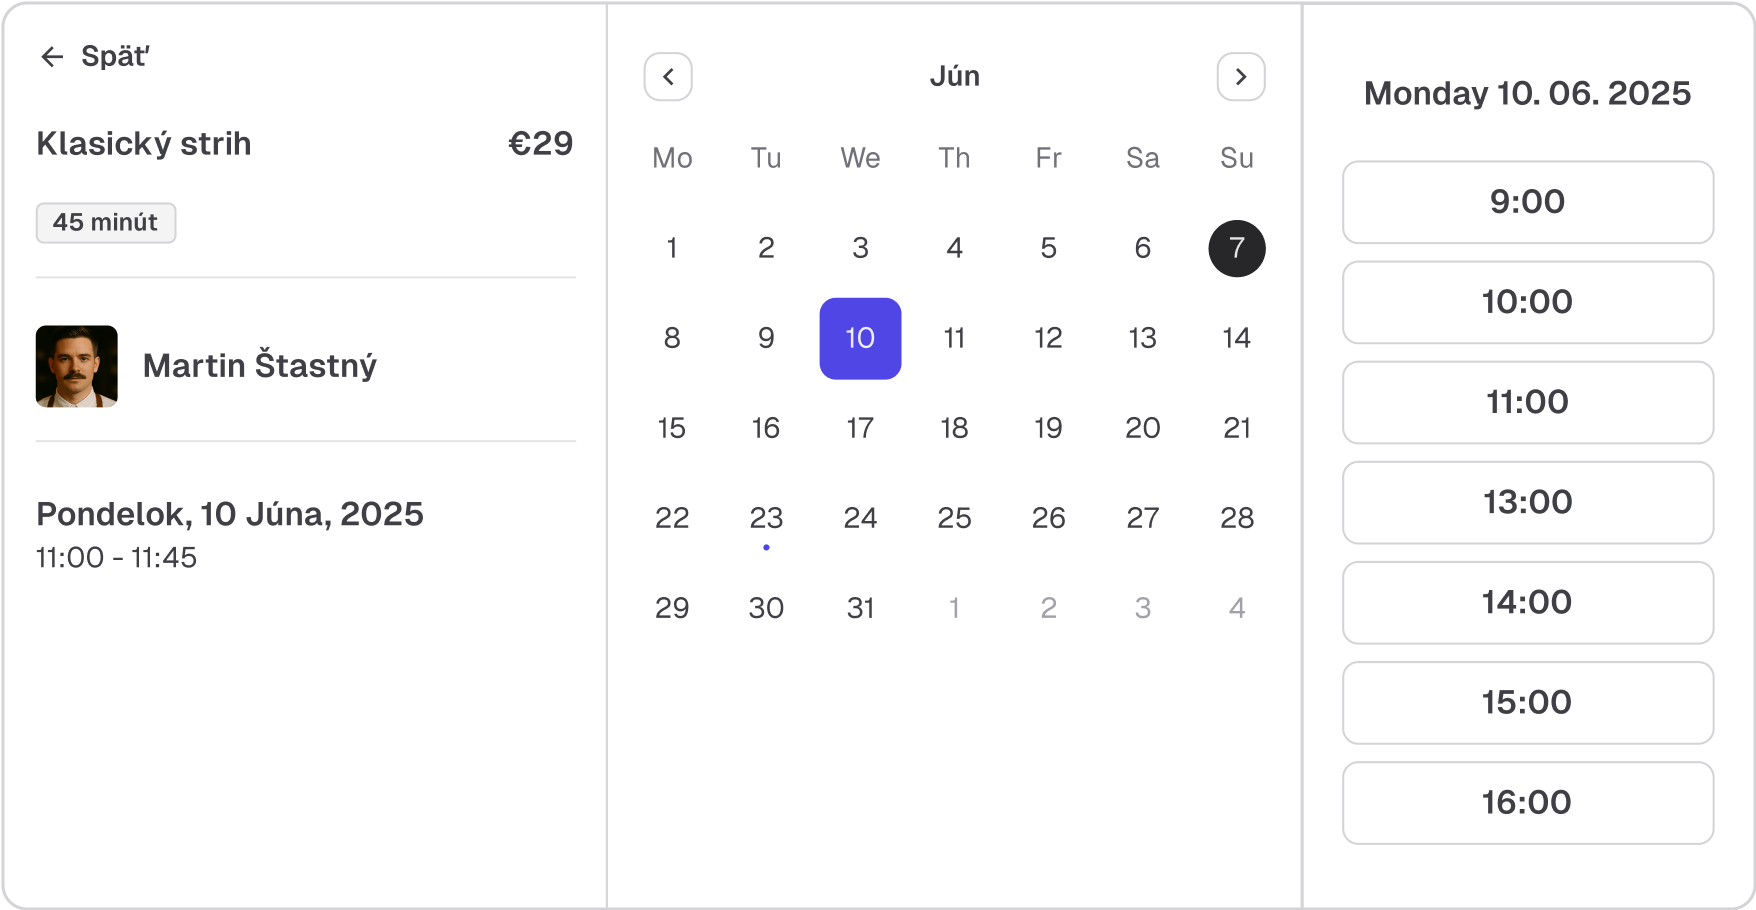Select the 14:00 time slot

[x=1527, y=602]
